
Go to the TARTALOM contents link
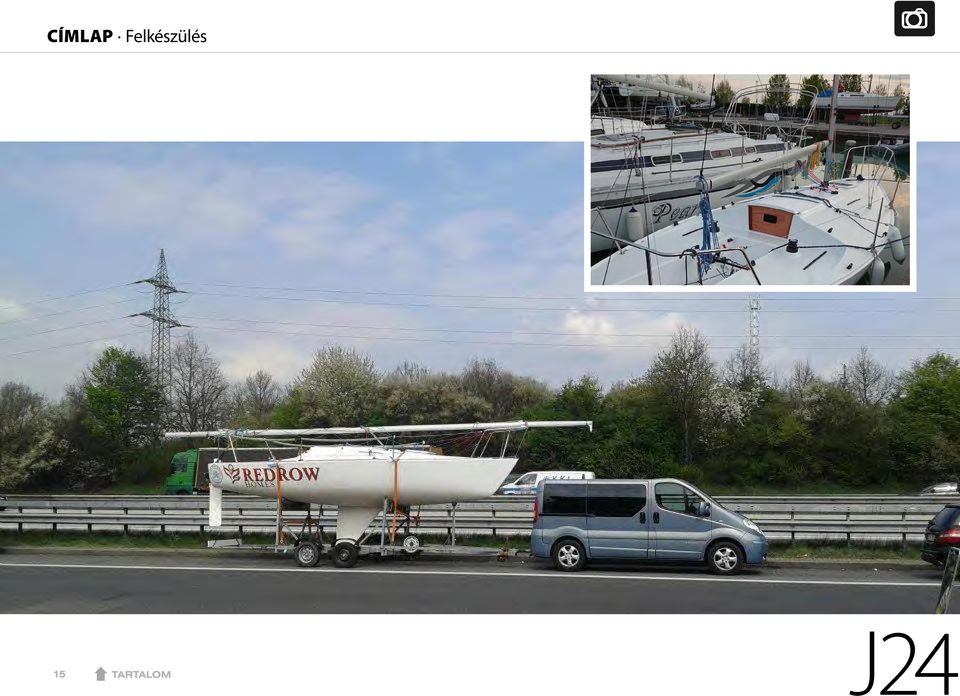[141, 675]
